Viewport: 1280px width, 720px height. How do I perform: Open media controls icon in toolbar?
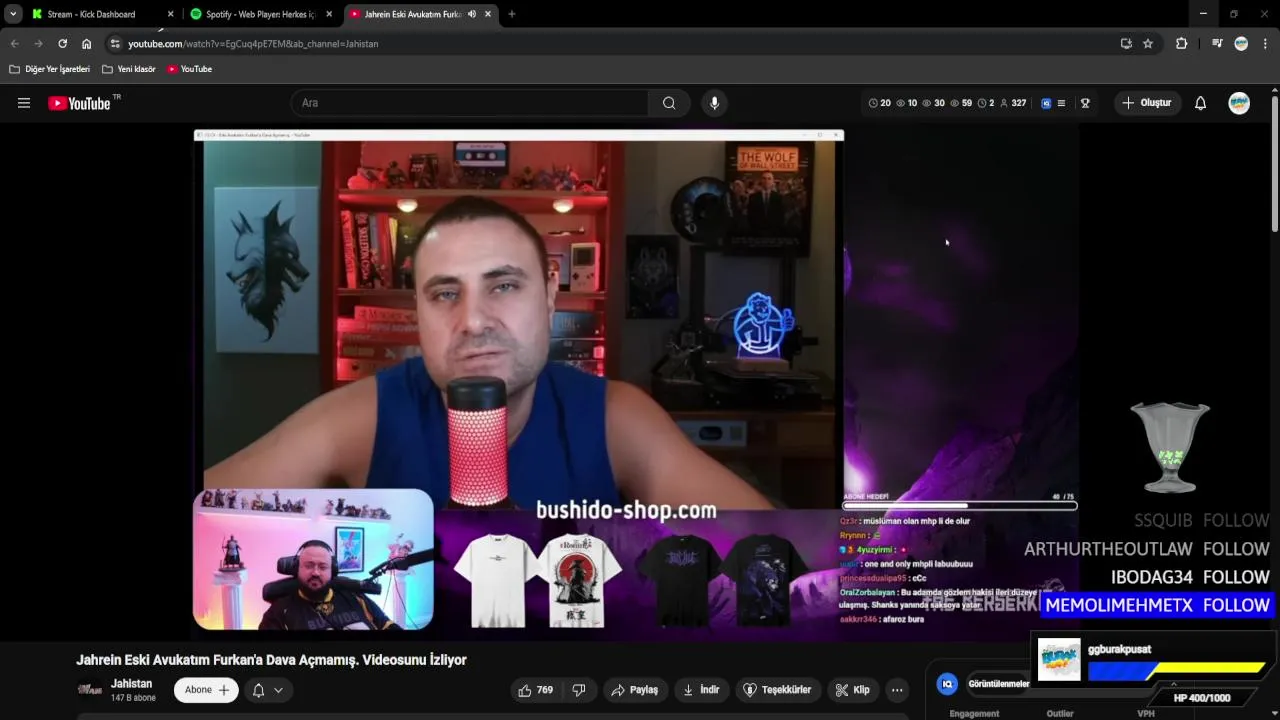pos(1217,44)
